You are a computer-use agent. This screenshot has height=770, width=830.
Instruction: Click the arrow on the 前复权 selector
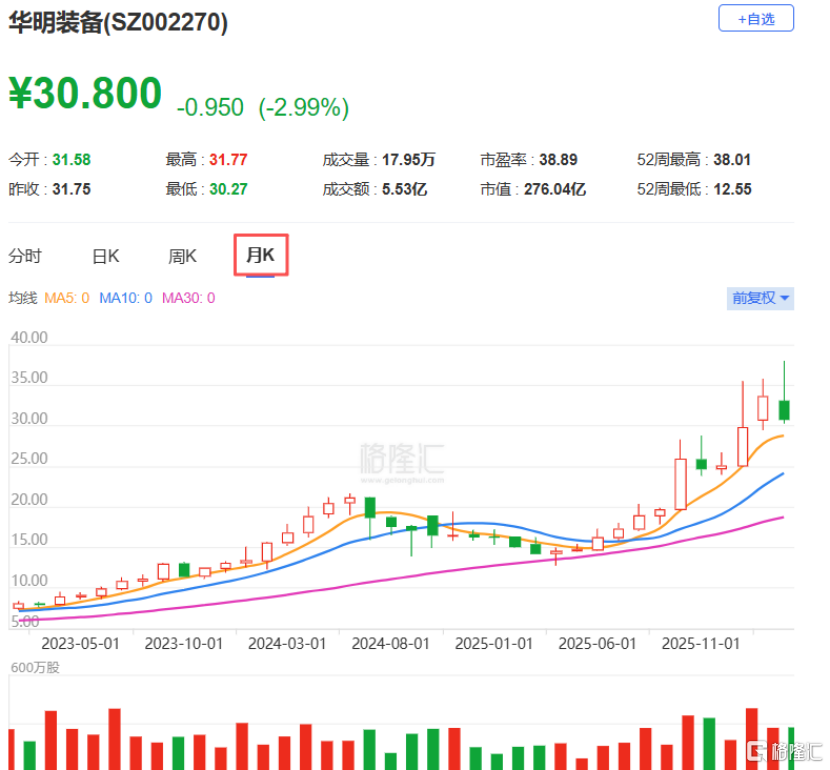(x=786, y=298)
